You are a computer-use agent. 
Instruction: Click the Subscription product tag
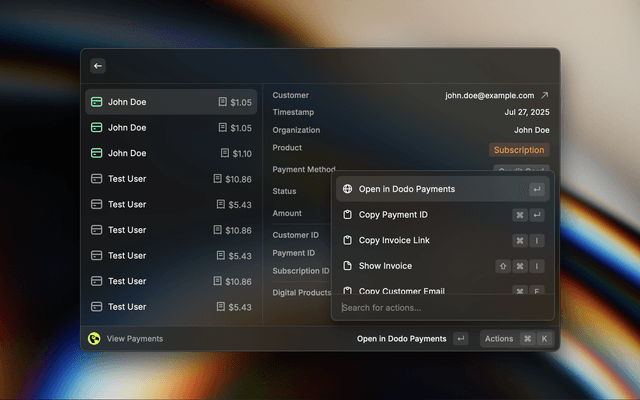519,150
